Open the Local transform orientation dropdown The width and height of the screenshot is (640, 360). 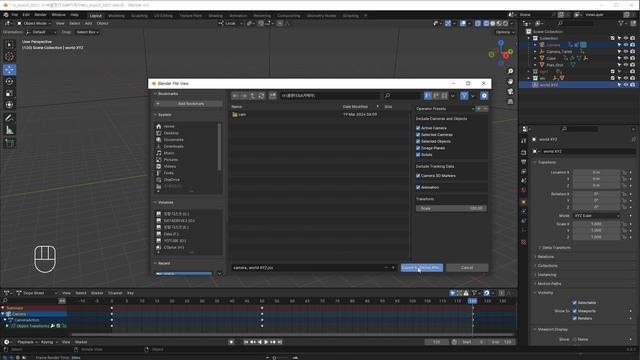click(230, 24)
